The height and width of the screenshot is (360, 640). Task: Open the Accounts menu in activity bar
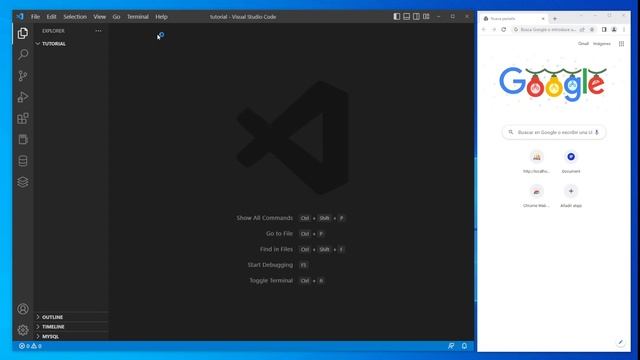(x=23, y=309)
